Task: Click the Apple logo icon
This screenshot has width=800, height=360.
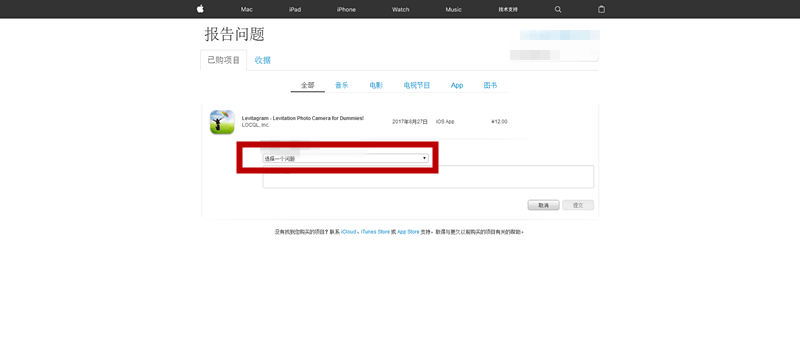Action: [x=201, y=9]
